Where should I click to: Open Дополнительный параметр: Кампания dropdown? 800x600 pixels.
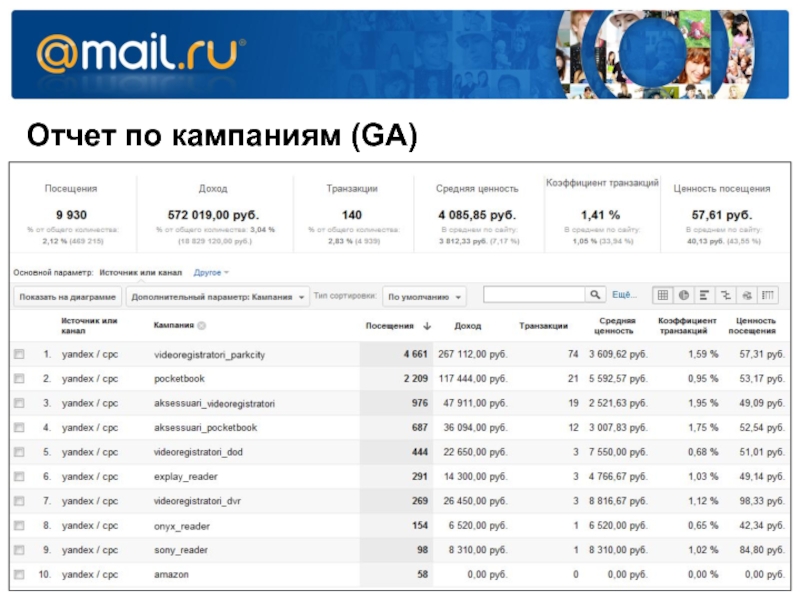218,296
